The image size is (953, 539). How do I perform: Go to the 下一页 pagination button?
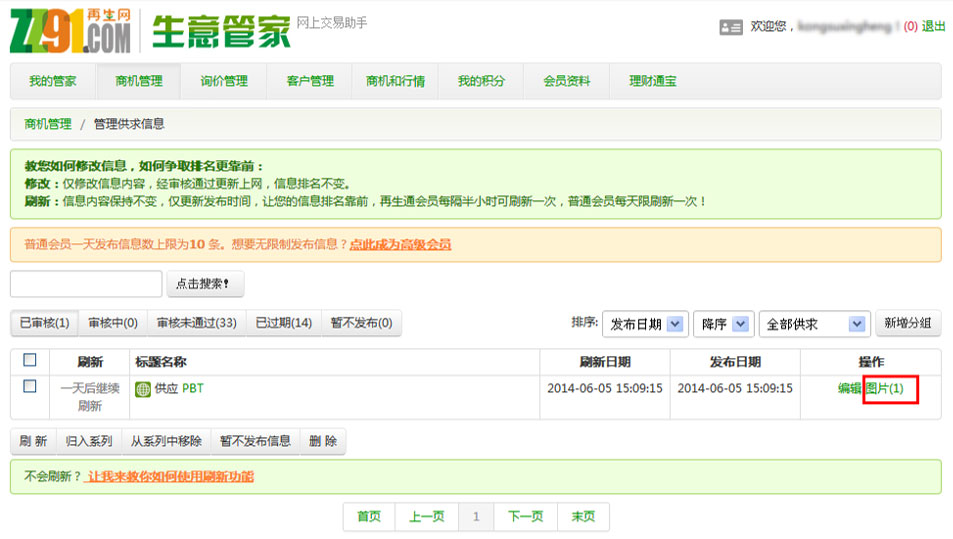pyautogui.click(x=525, y=516)
